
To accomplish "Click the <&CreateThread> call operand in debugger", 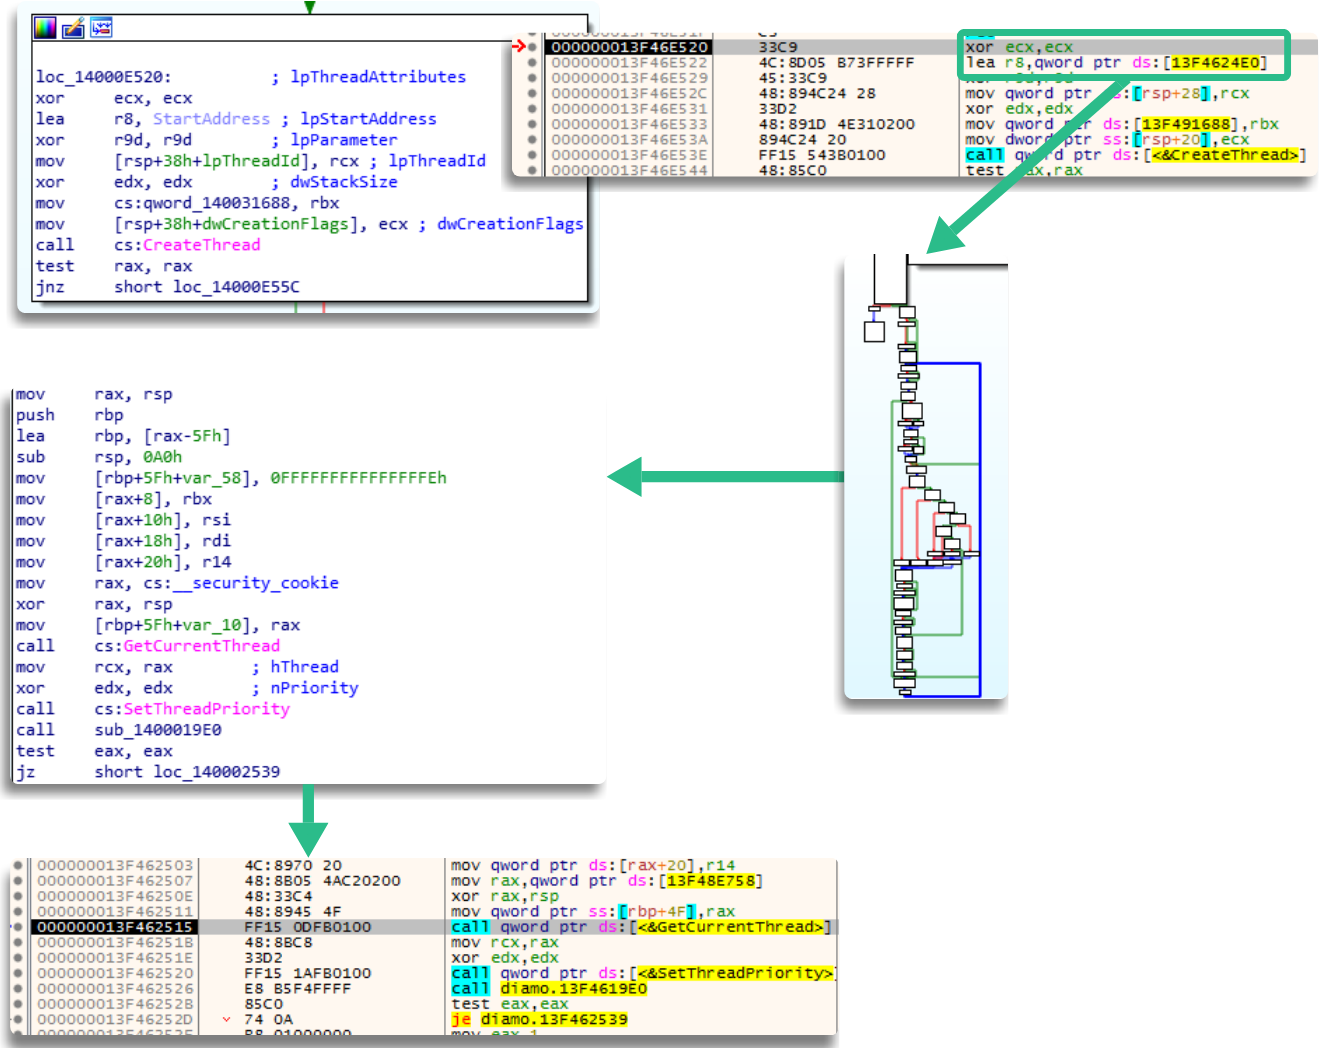I will point(1225,155).
